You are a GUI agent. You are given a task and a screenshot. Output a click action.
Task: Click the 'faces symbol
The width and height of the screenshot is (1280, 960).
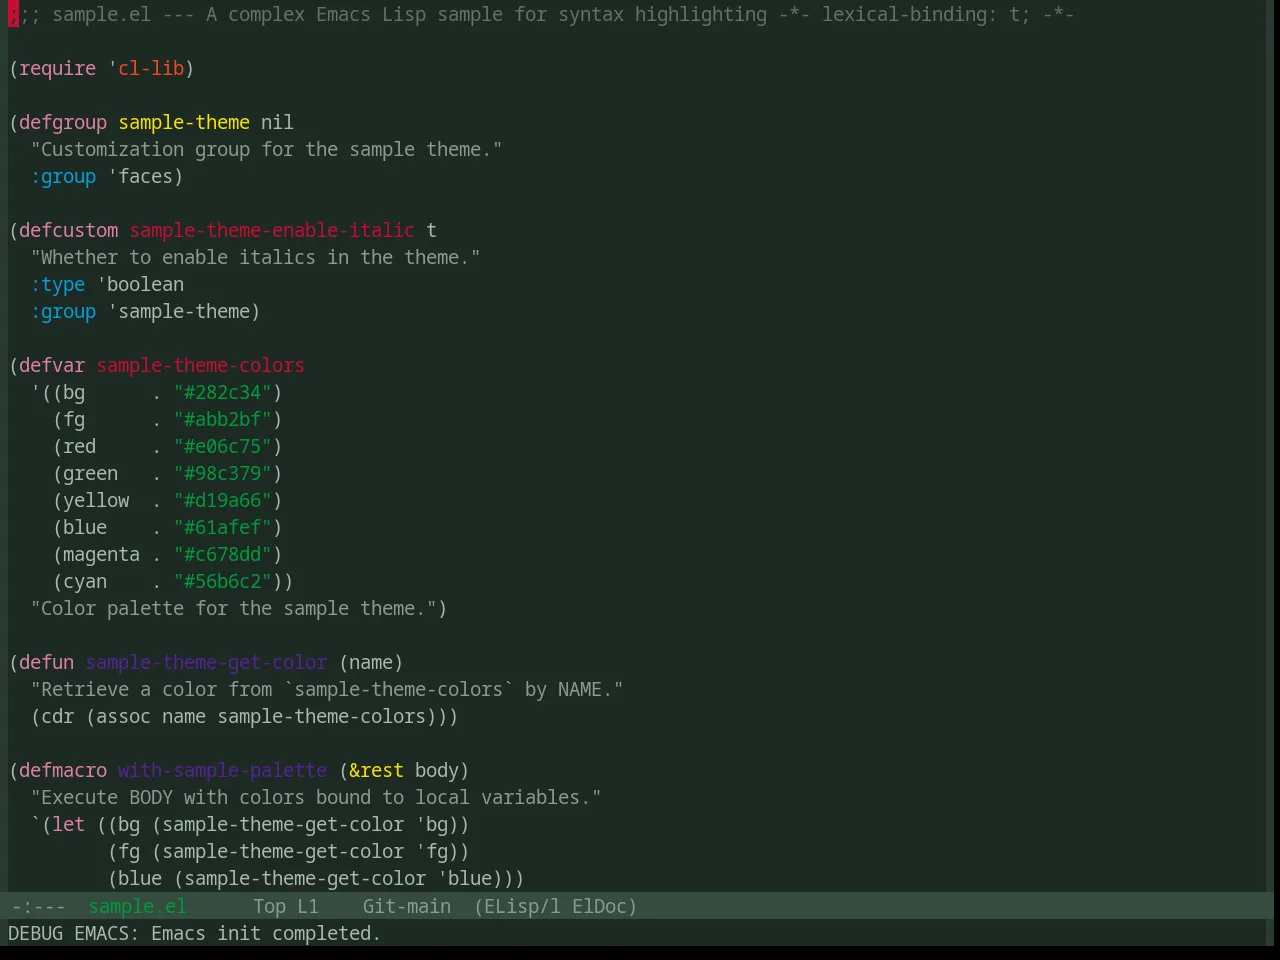tap(141, 176)
